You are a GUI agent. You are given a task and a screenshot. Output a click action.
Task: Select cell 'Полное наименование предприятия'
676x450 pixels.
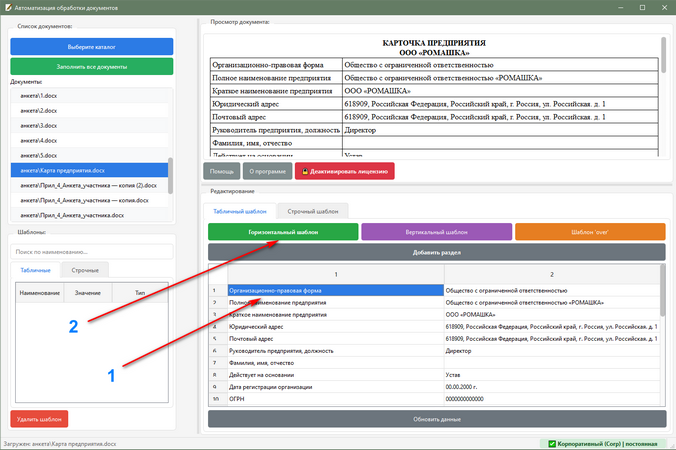coord(336,303)
